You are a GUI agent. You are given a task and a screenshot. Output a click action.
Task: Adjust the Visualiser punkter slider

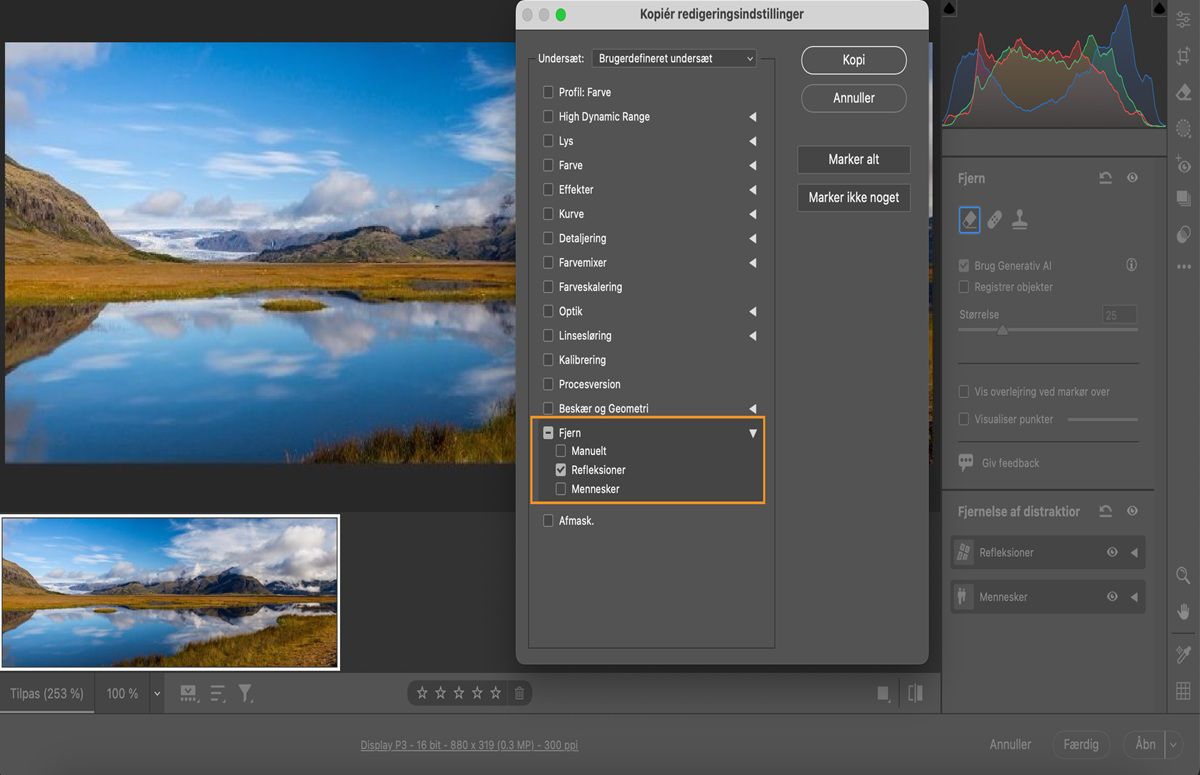1103,419
